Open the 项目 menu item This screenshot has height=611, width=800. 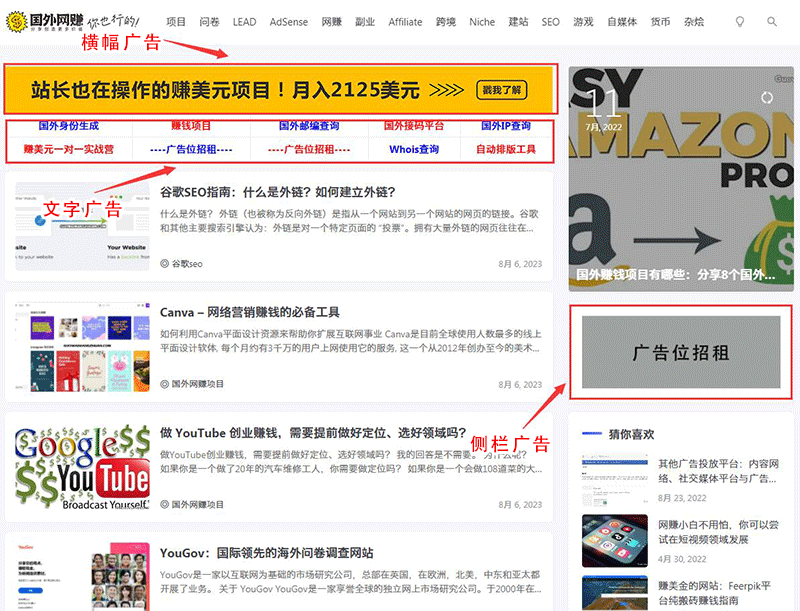176,22
